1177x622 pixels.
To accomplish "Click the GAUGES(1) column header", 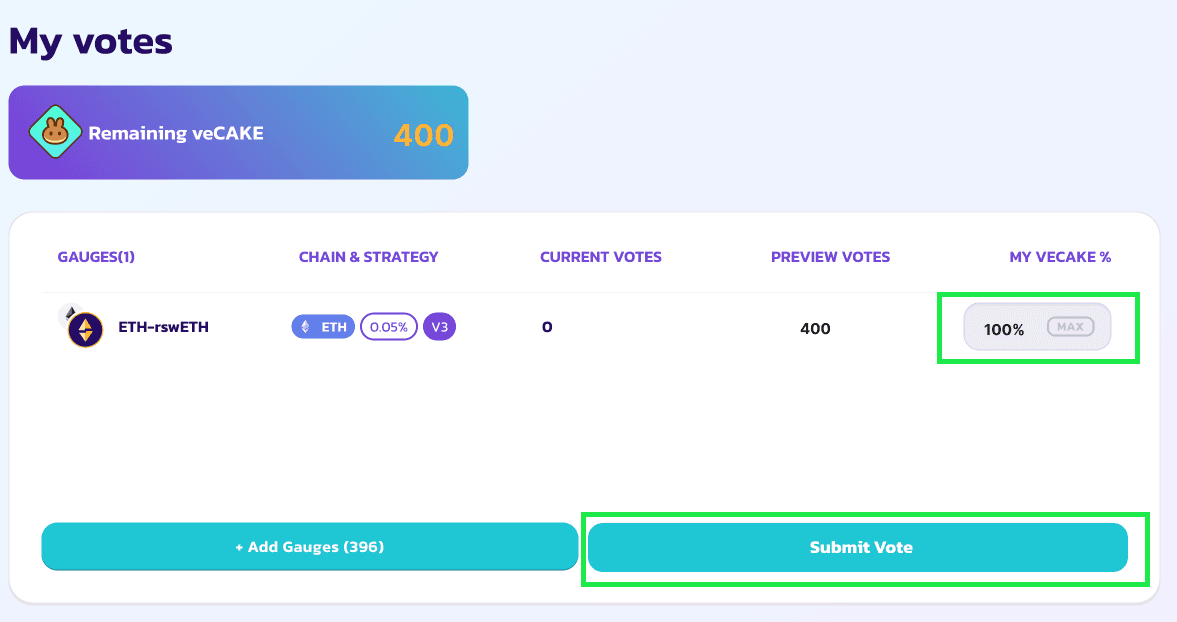I will 96,257.
